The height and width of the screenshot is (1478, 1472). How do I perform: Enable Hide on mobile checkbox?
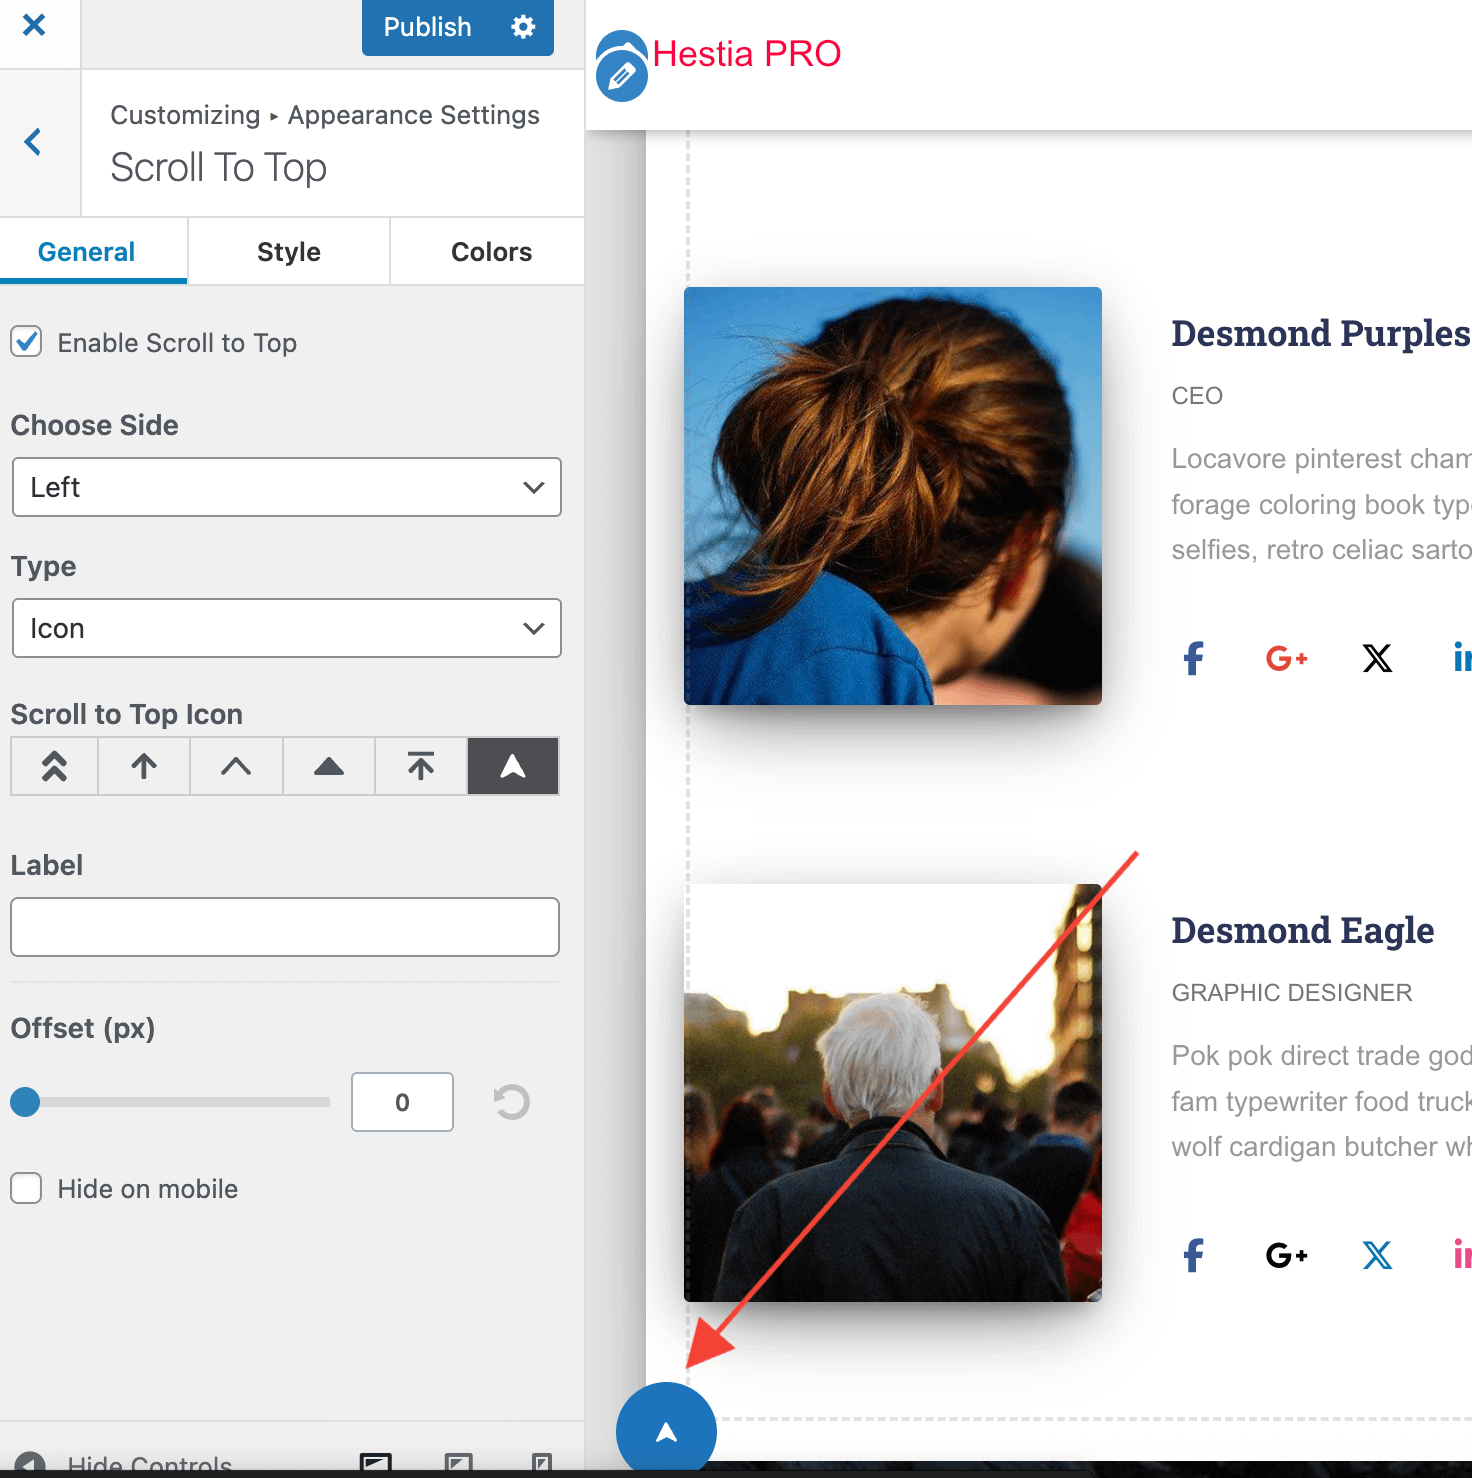pos(27,1188)
